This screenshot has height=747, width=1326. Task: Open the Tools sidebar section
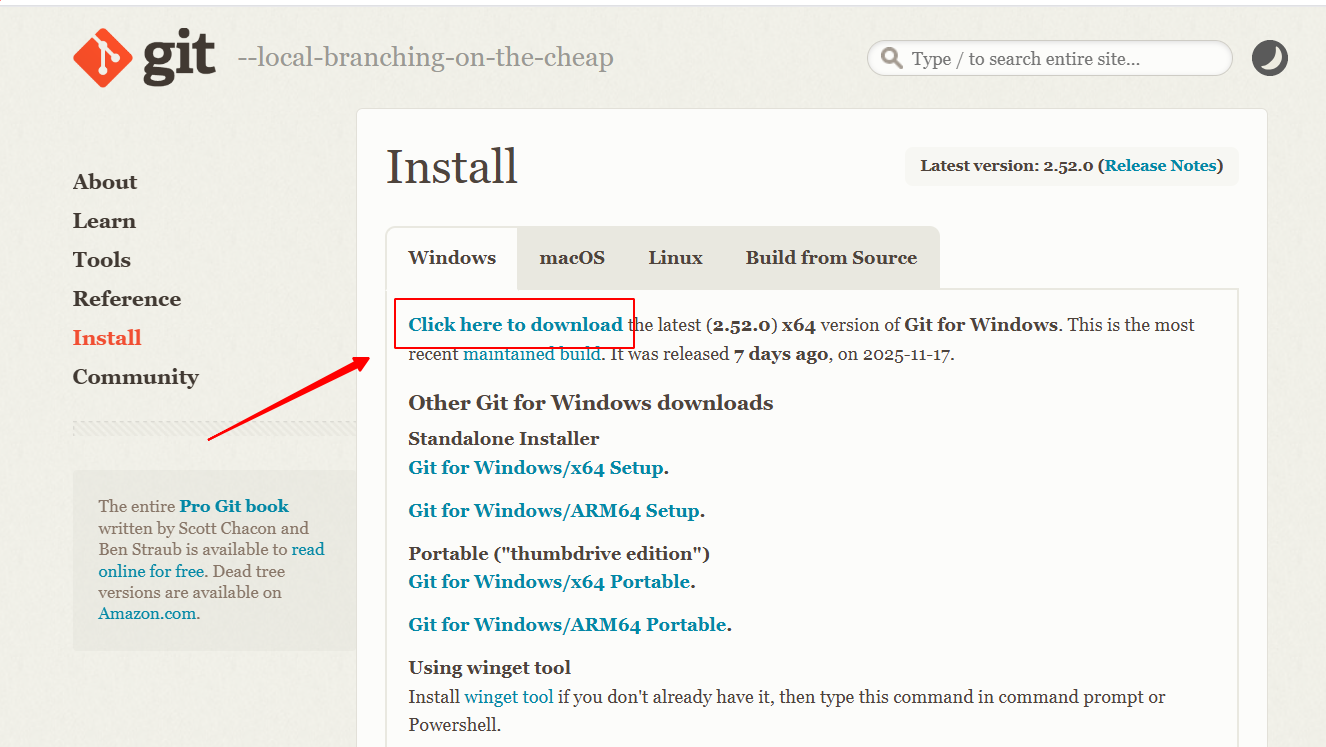point(102,260)
